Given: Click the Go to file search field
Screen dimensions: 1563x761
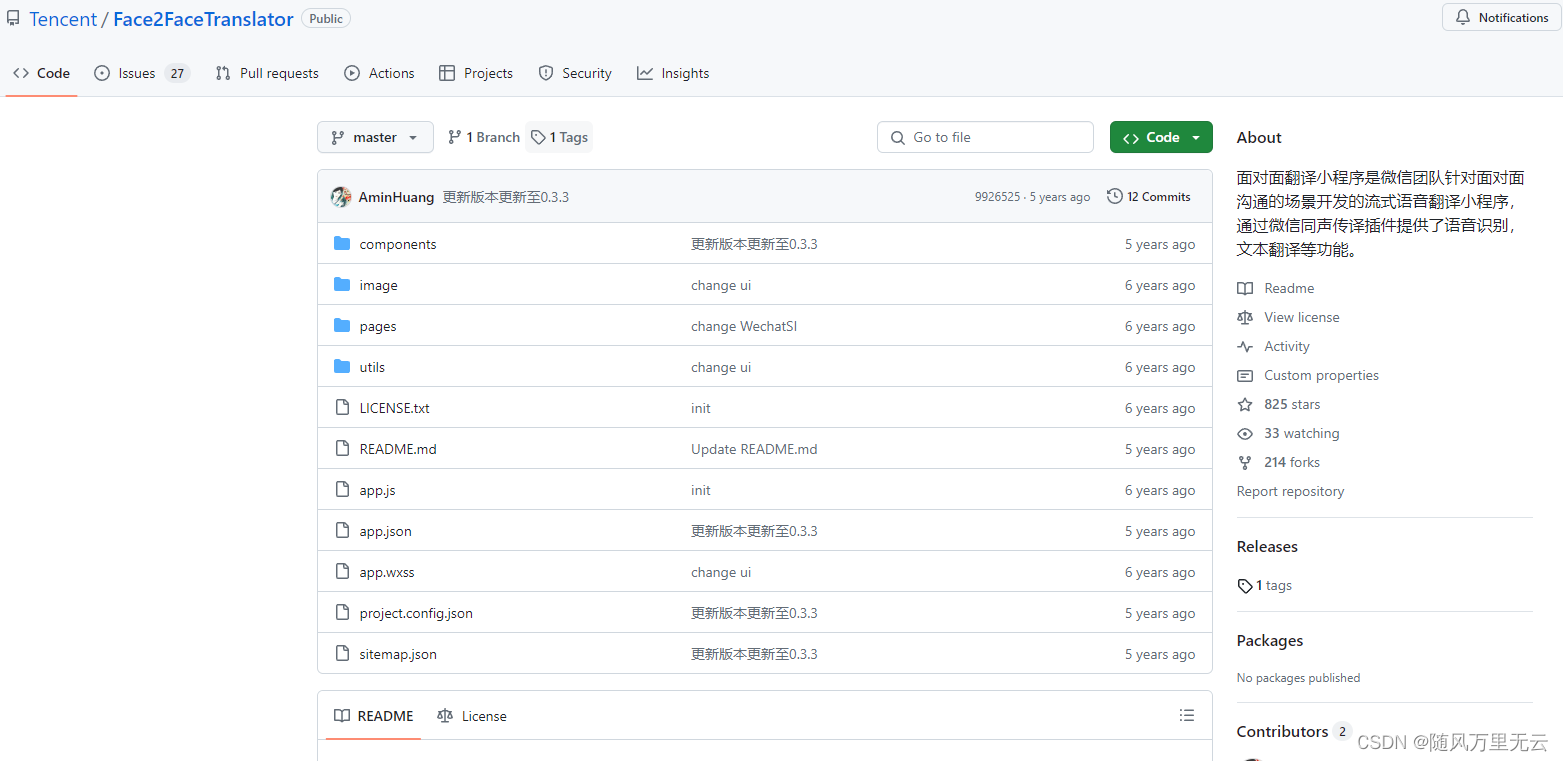Looking at the screenshot, I should click(x=985, y=137).
